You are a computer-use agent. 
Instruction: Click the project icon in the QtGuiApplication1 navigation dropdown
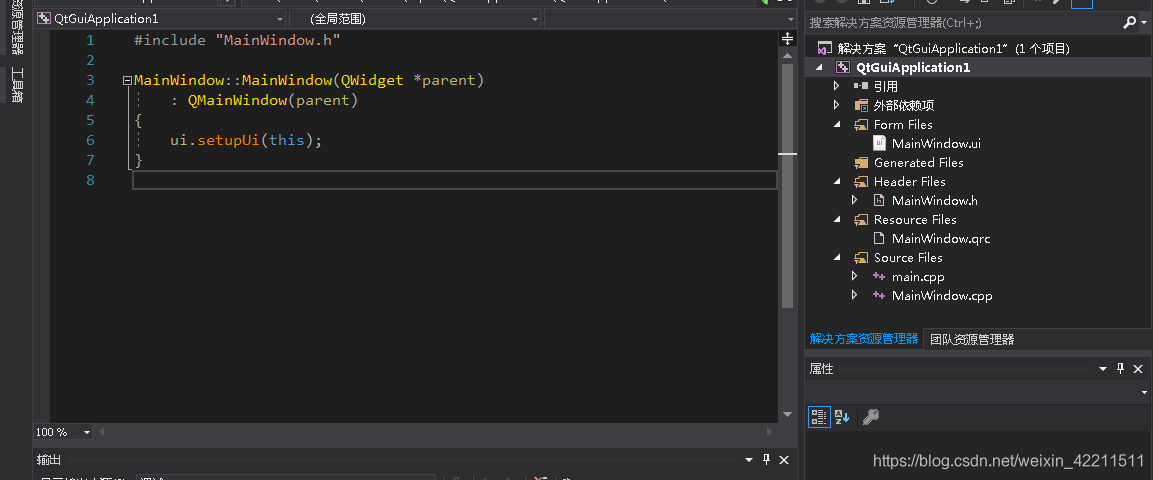coord(43,19)
